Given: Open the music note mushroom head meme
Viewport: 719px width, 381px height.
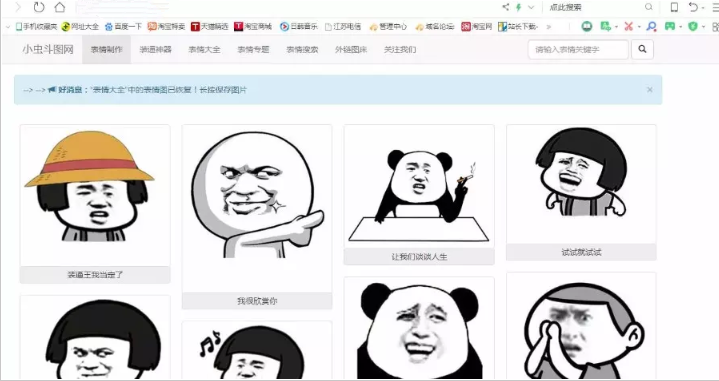Looking at the screenshot, I should point(257,351).
